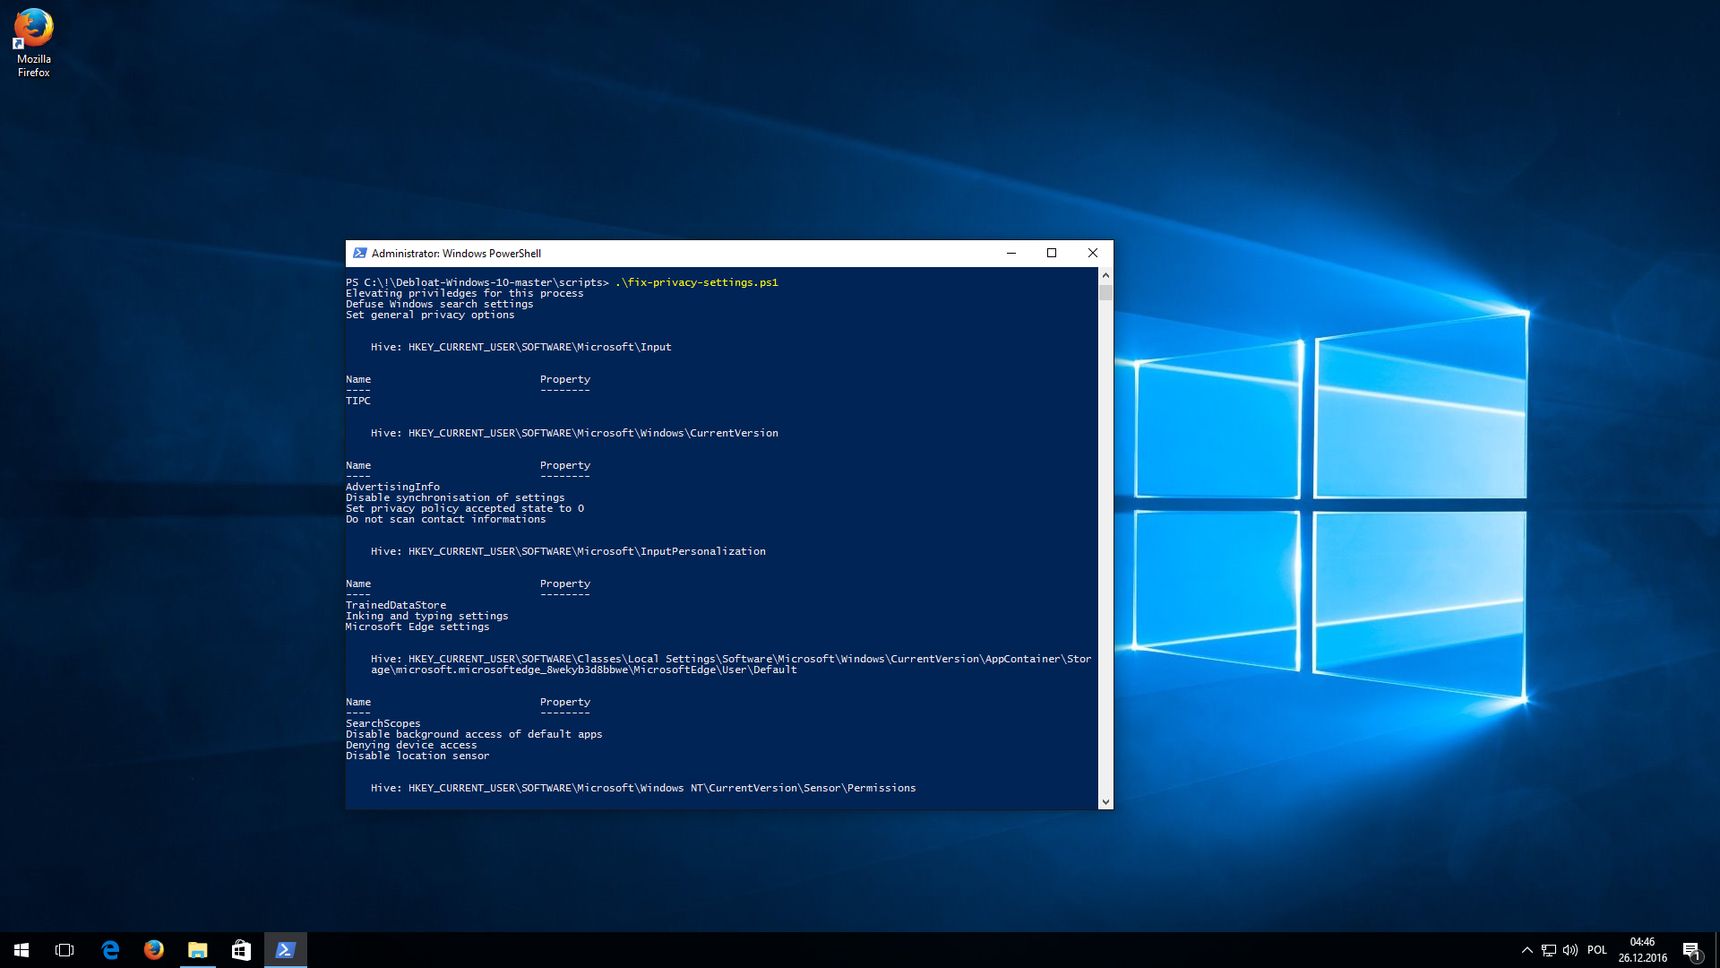Image resolution: width=1720 pixels, height=968 pixels.
Task: Click the Show desktop strip on the taskbar
Action: tap(1717, 950)
